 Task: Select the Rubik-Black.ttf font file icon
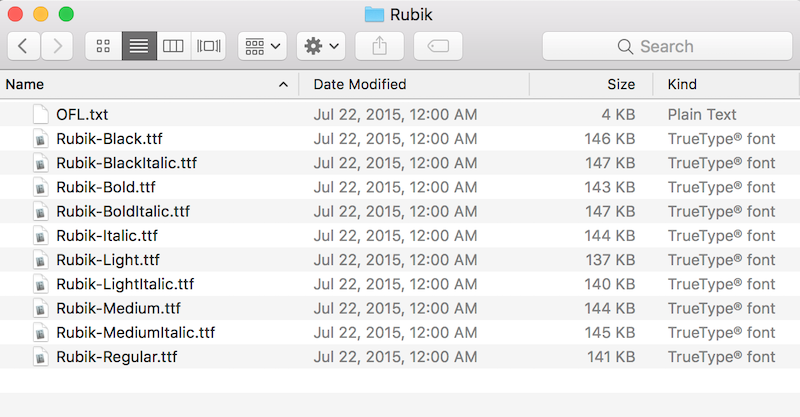click(41, 139)
